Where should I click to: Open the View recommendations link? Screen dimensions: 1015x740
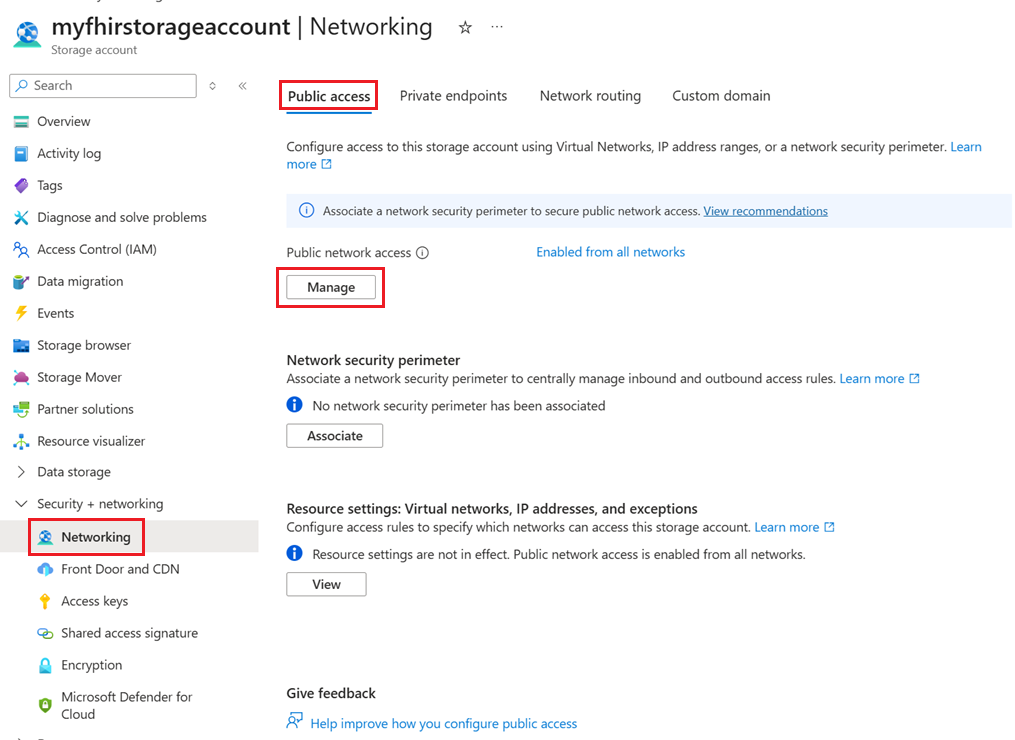tap(765, 211)
